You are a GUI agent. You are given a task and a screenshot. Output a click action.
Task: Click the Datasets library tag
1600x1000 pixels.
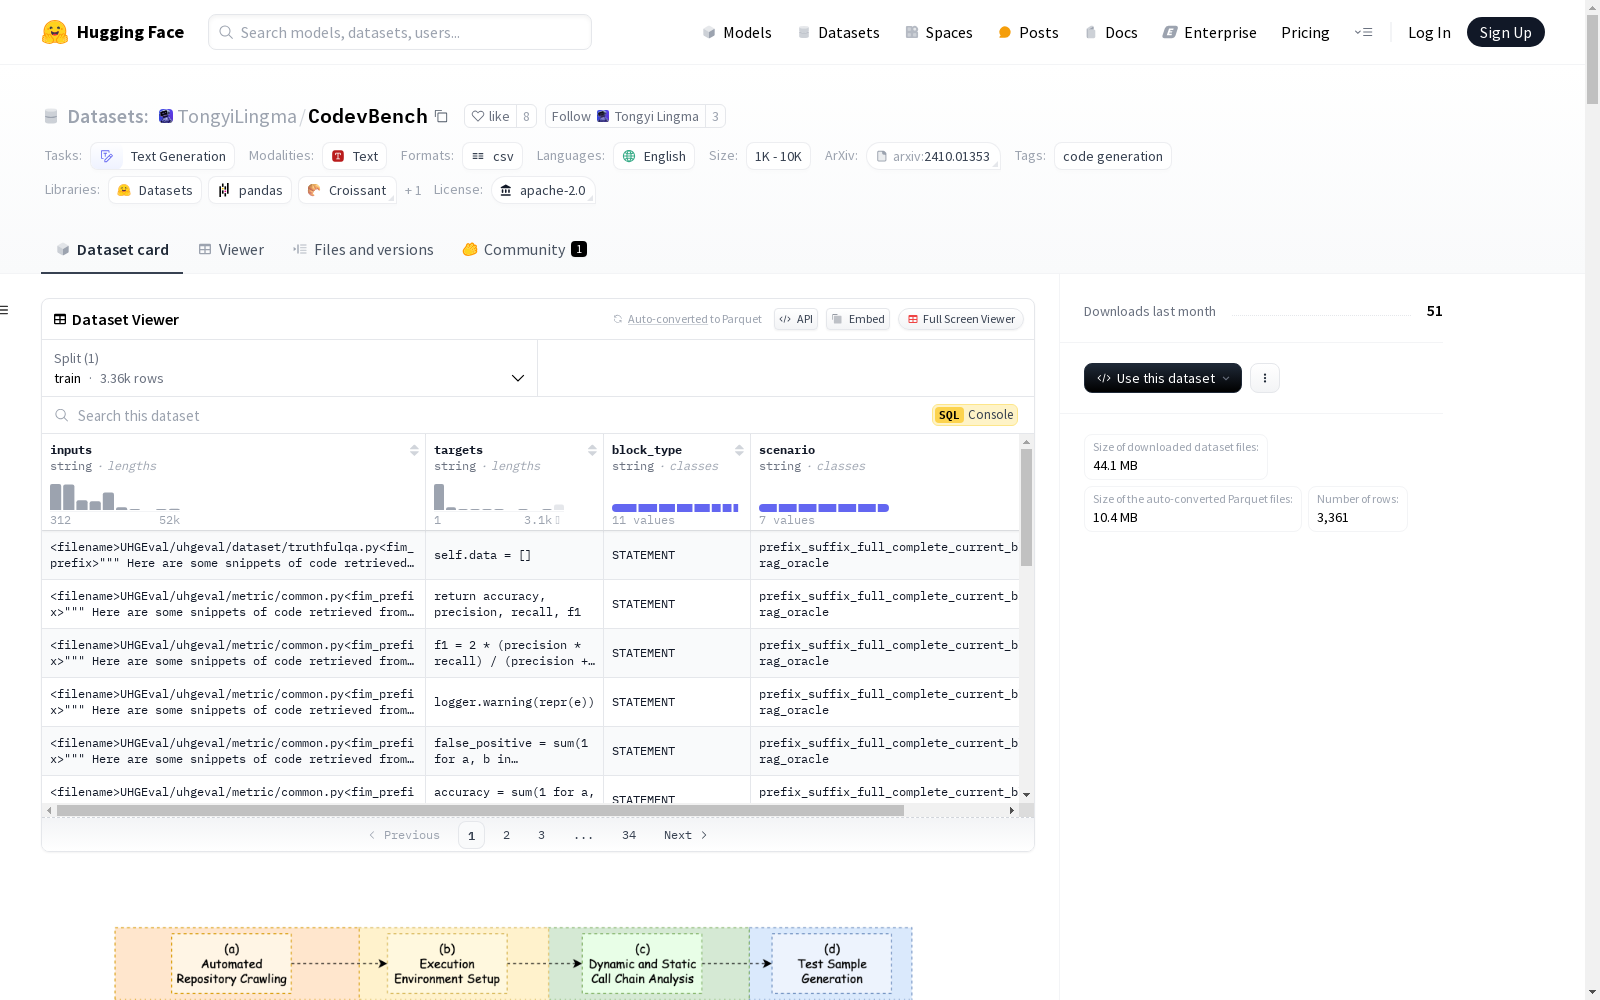pyautogui.click(x=155, y=190)
